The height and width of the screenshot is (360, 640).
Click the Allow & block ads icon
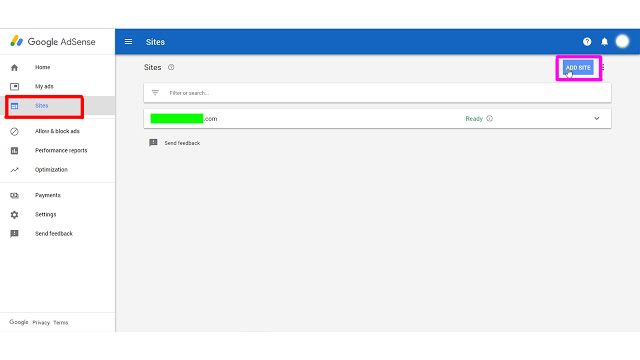click(x=14, y=131)
